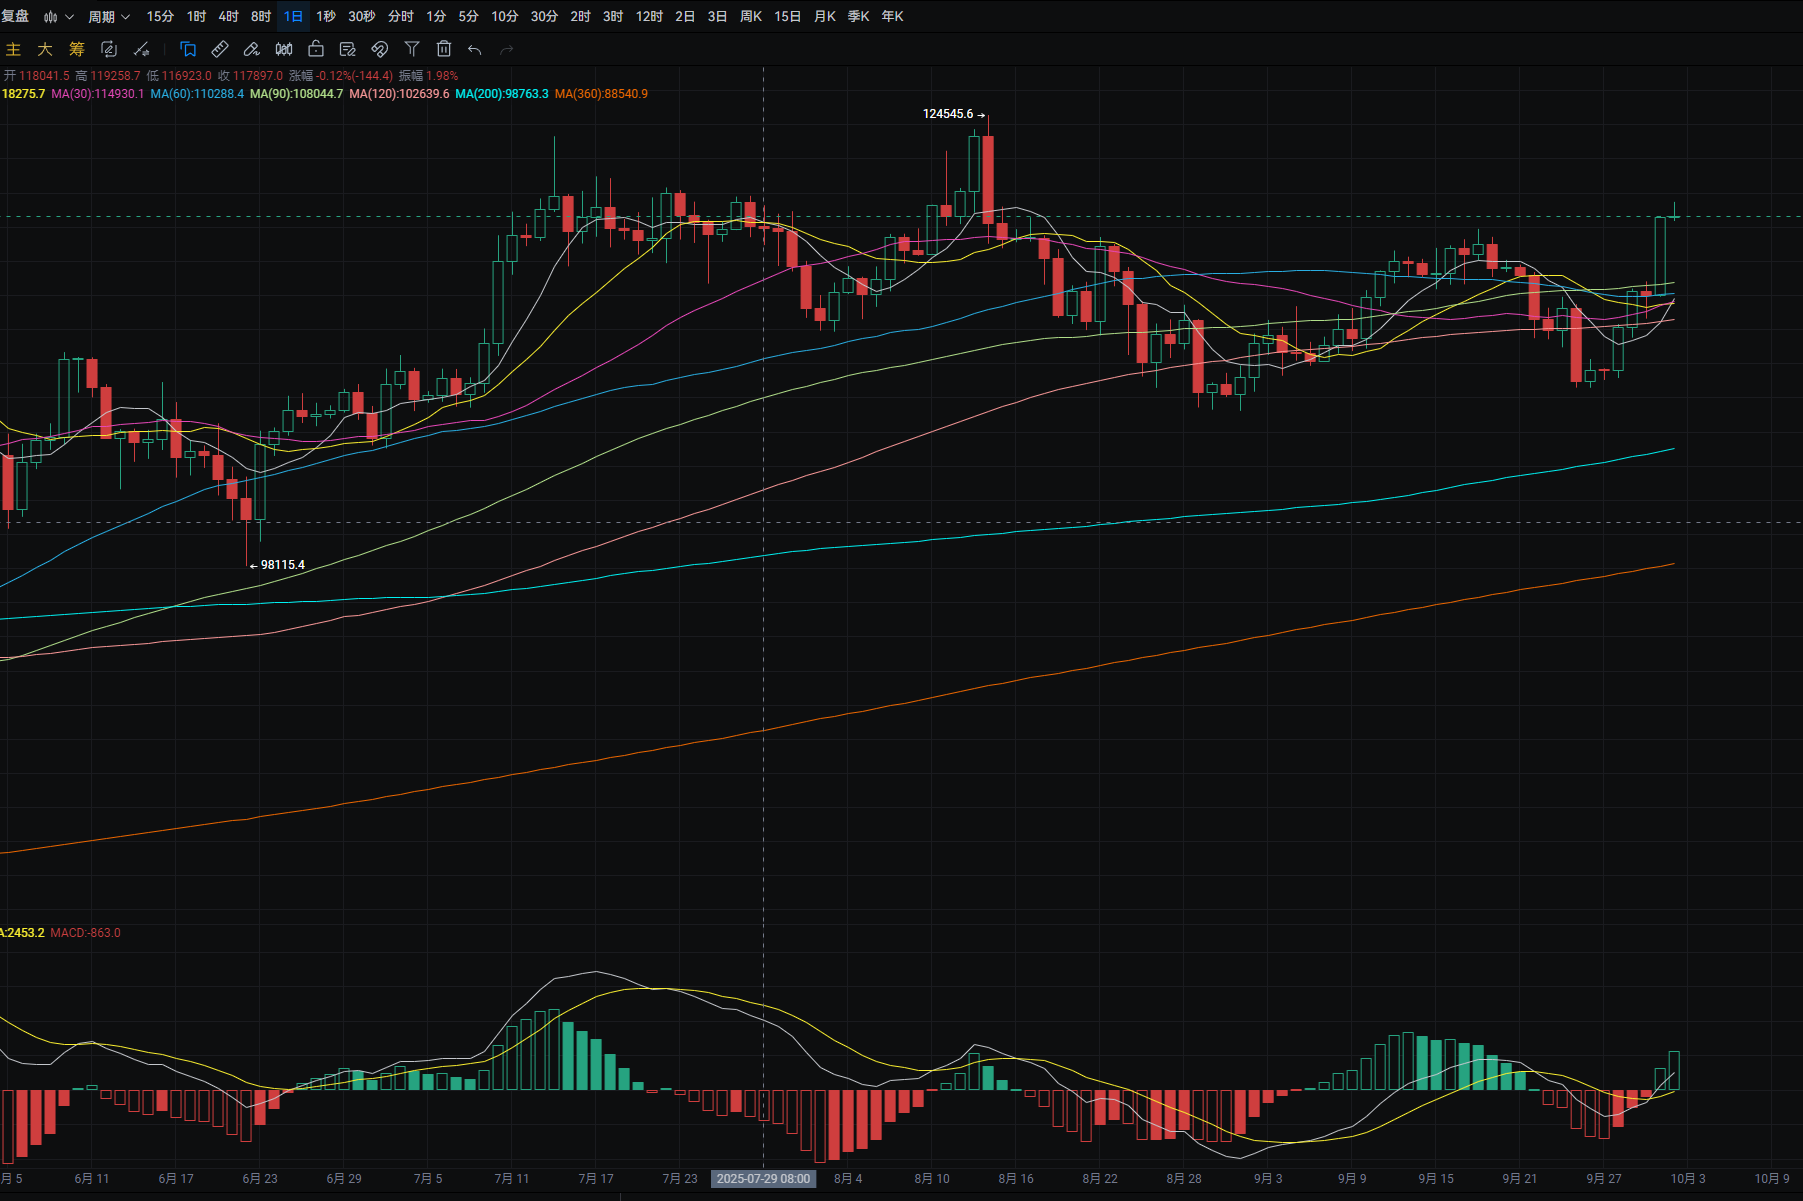Select the 周K weekly timeframe tab
Image resolution: width=1803 pixels, height=1201 pixels.
tap(750, 17)
